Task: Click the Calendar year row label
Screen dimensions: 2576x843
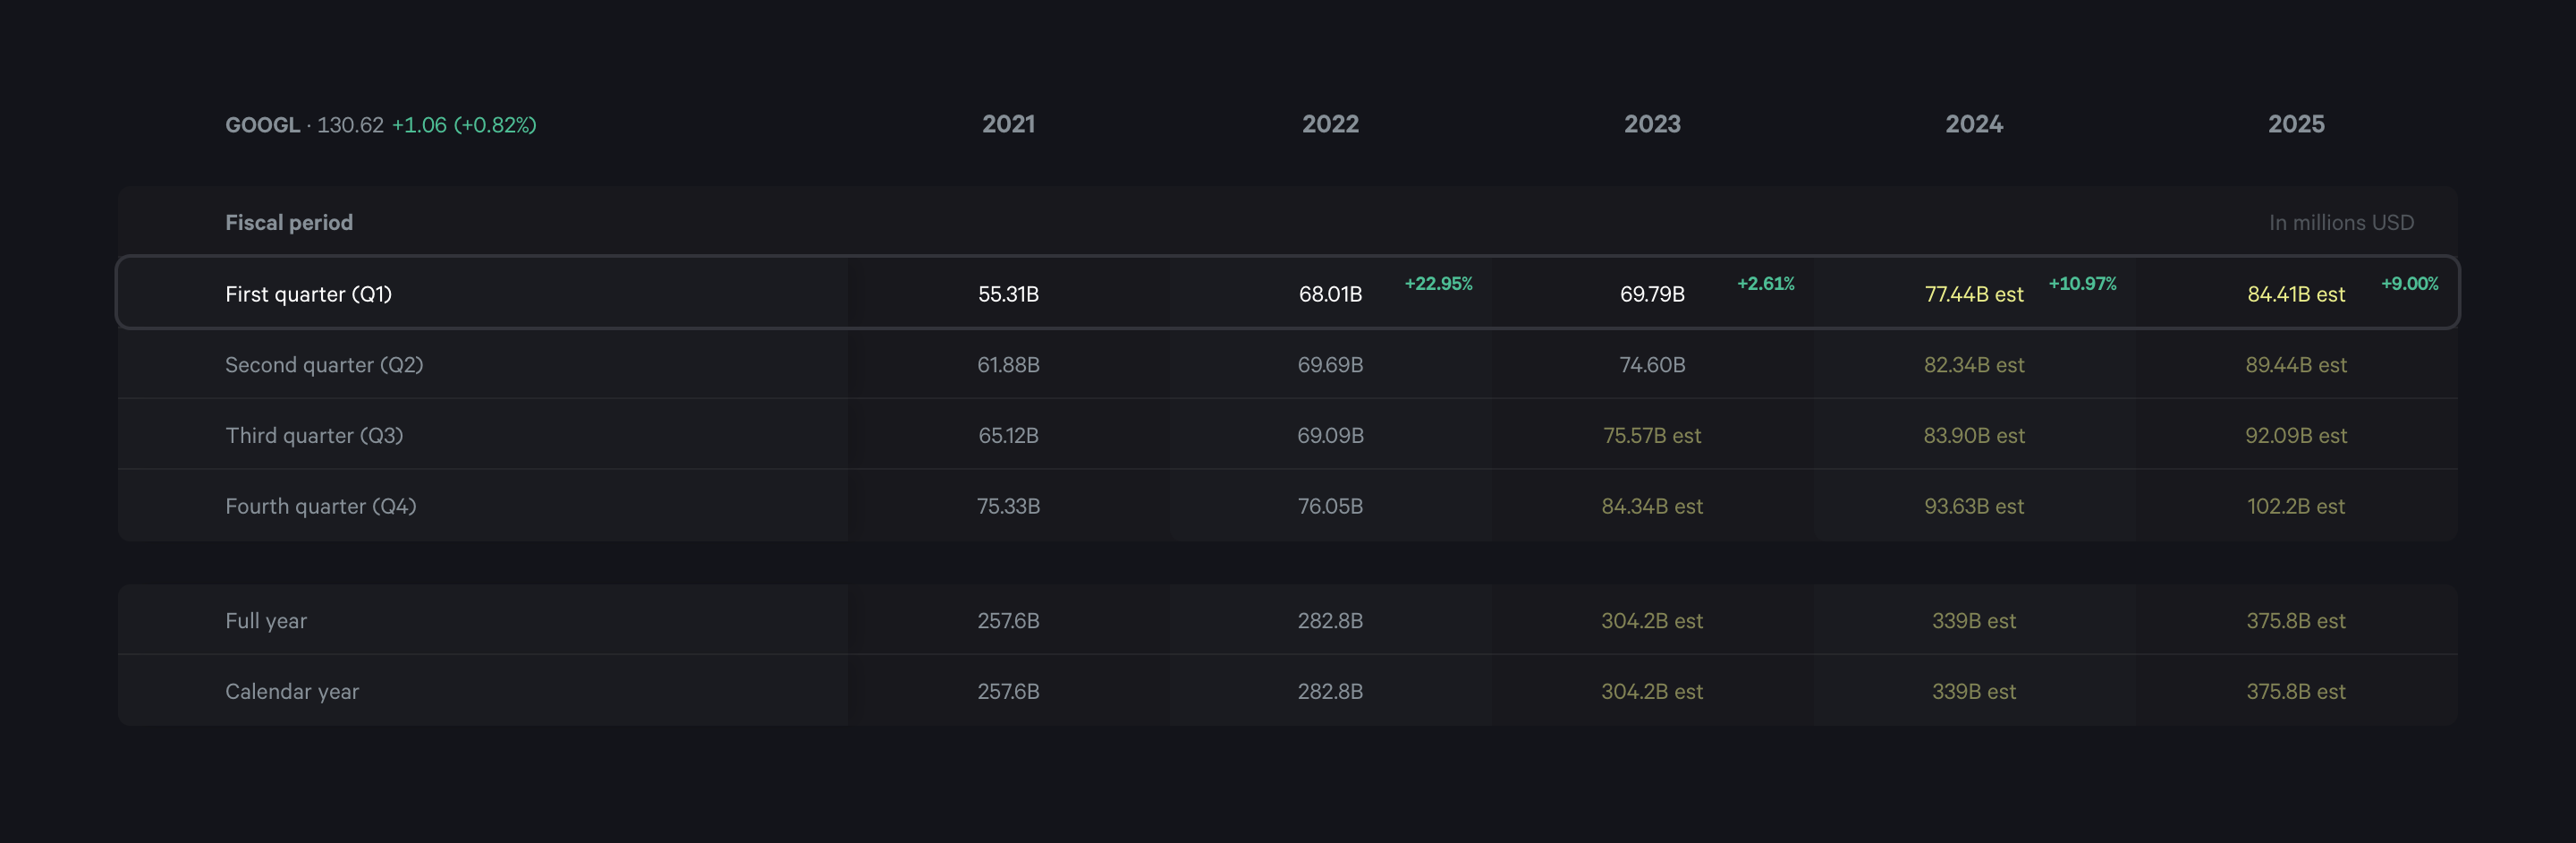Action: coord(292,692)
